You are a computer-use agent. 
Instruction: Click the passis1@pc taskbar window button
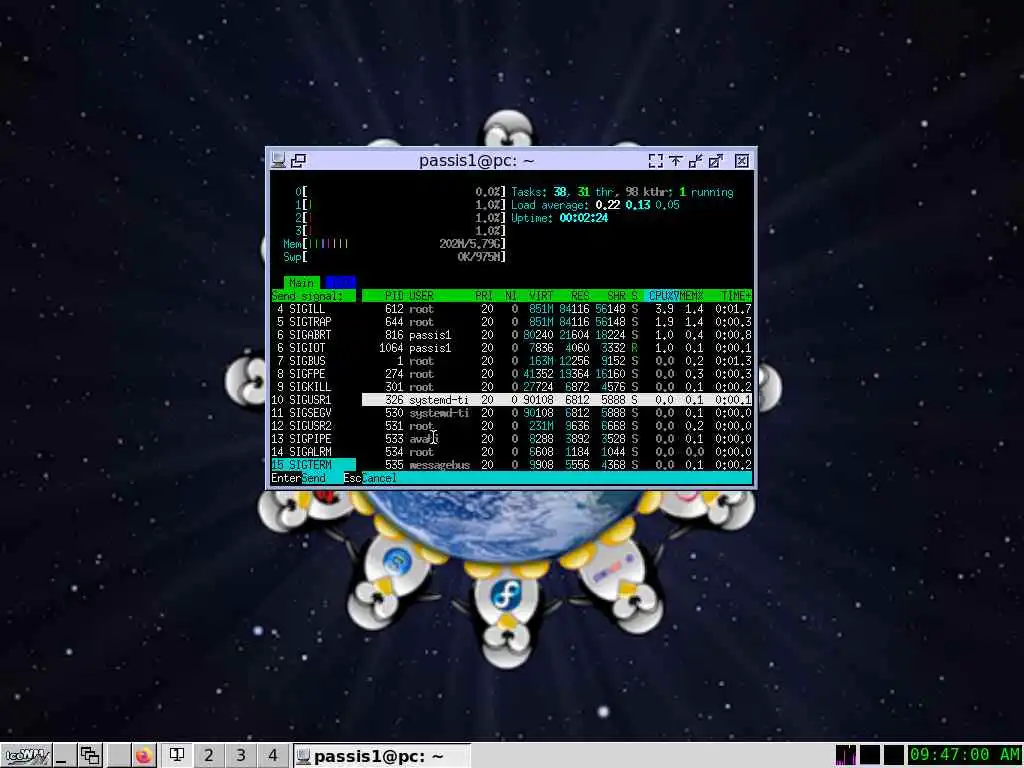coord(381,756)
